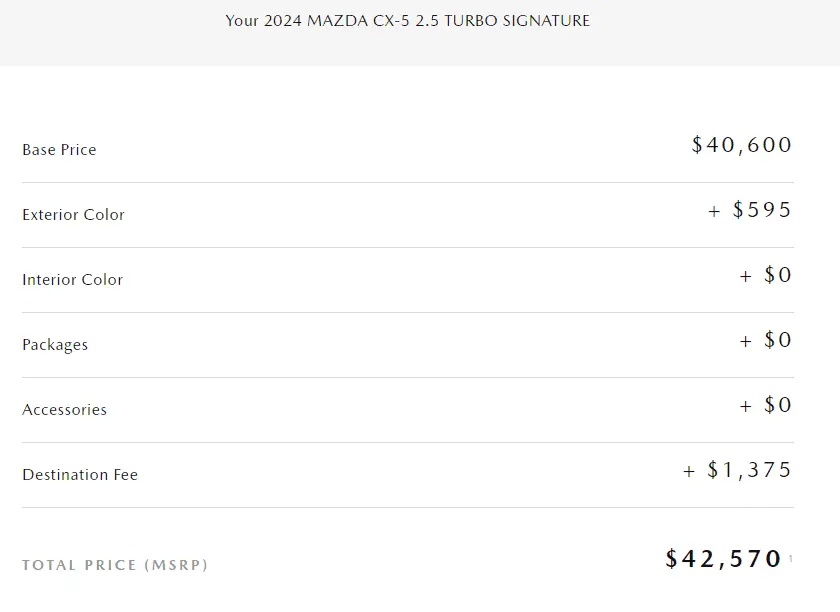The height and width of the screenshot is (612, 840).
Task: Click the $595 exterior color amount
Action: pos(762,210)
